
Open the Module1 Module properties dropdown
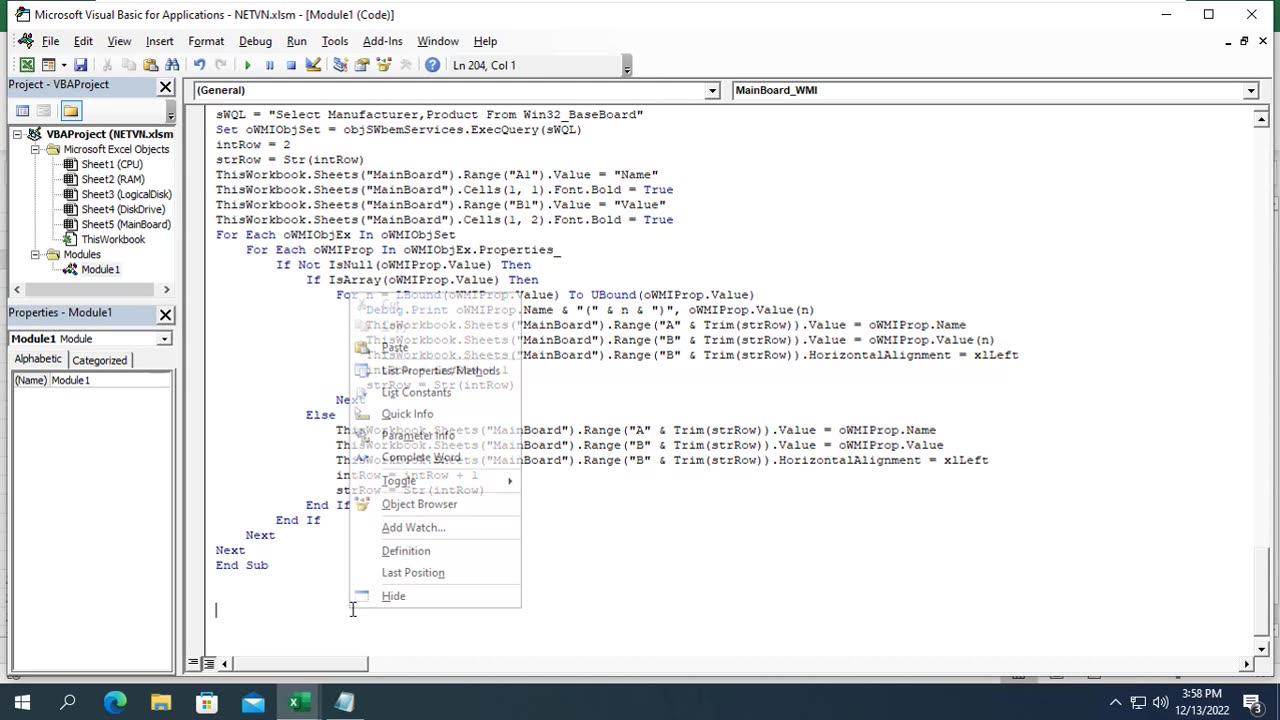click(x=163, y=339)
